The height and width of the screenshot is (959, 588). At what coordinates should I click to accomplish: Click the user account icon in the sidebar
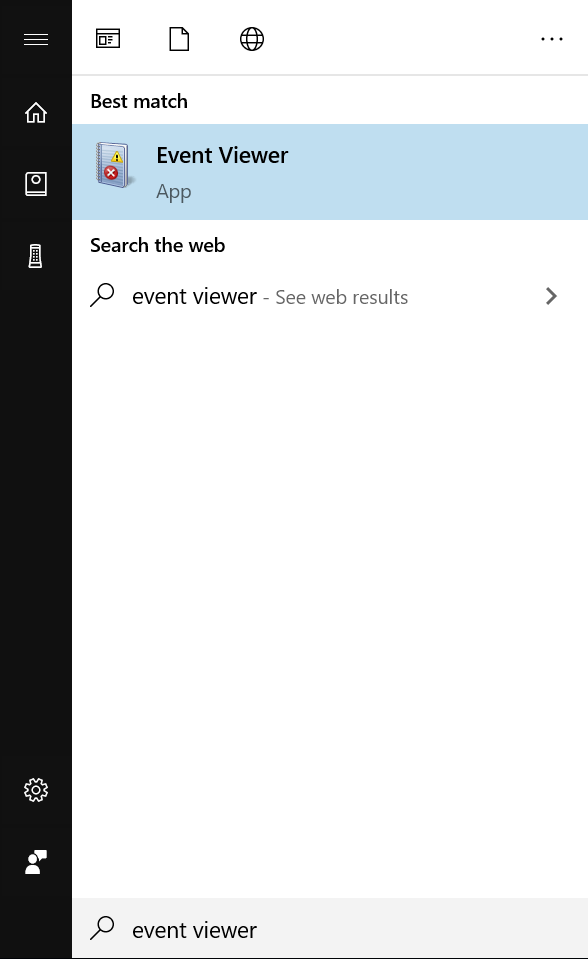point(36,862)
